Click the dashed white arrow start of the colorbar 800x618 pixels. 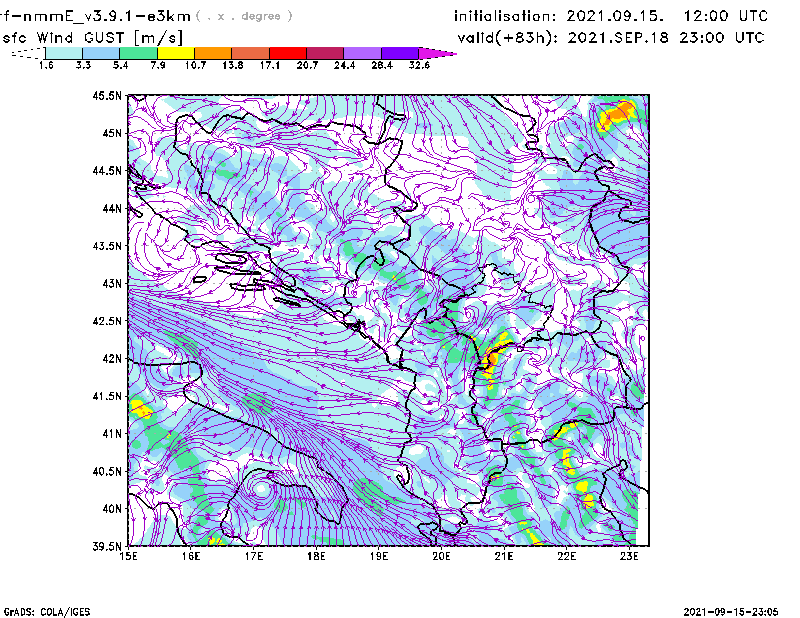click(28, 53)
